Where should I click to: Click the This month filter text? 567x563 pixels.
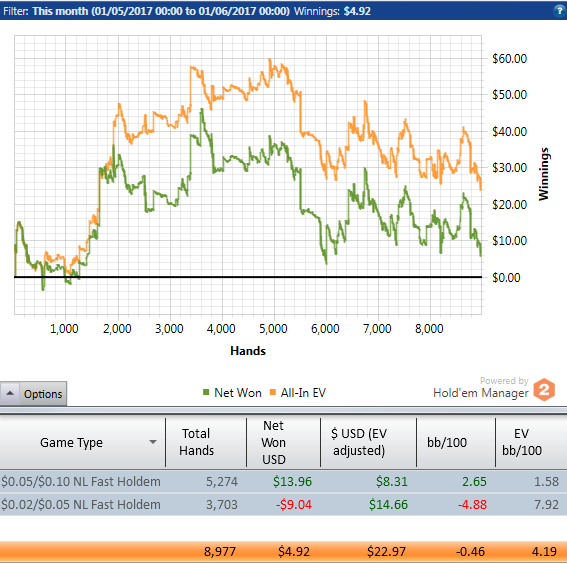point(161,11)
